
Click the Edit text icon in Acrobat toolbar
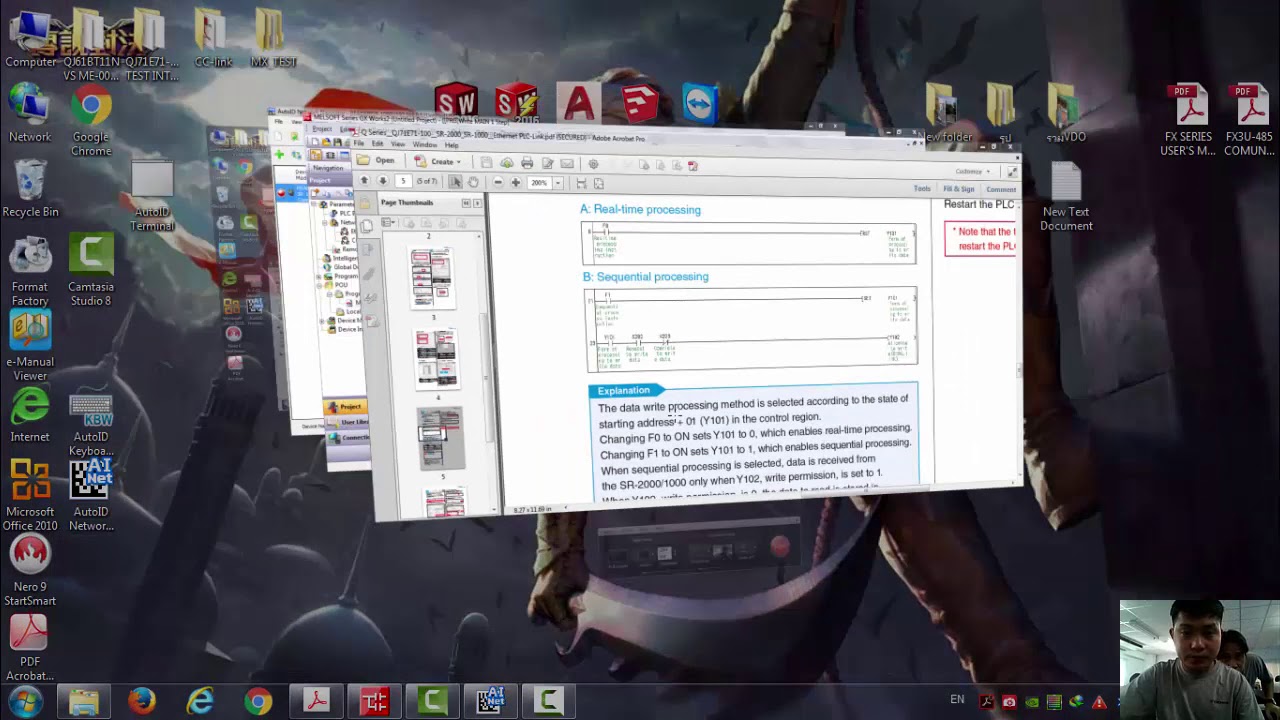[547, 163]
